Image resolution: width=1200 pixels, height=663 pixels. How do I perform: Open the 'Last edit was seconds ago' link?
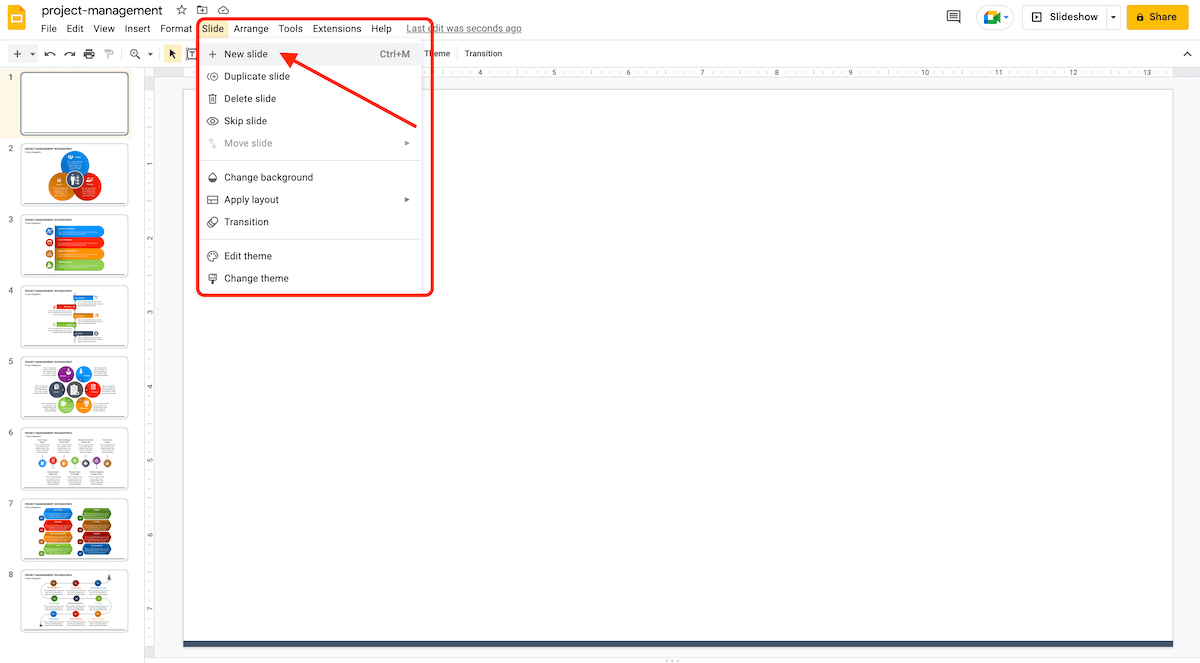[463, 29]
